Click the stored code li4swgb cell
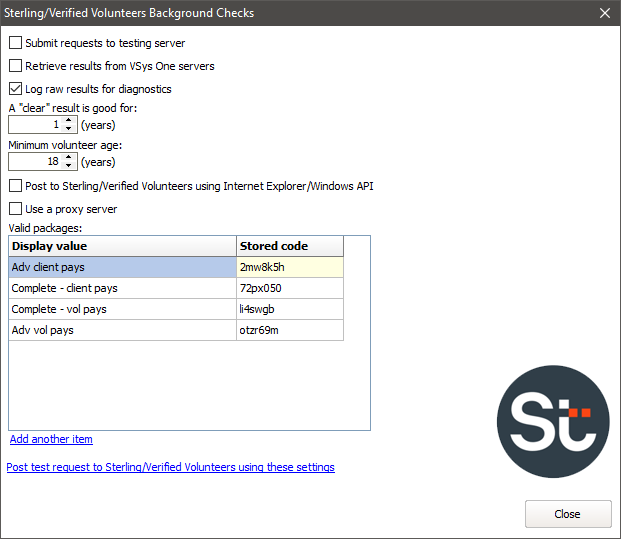 coord(289,309)
